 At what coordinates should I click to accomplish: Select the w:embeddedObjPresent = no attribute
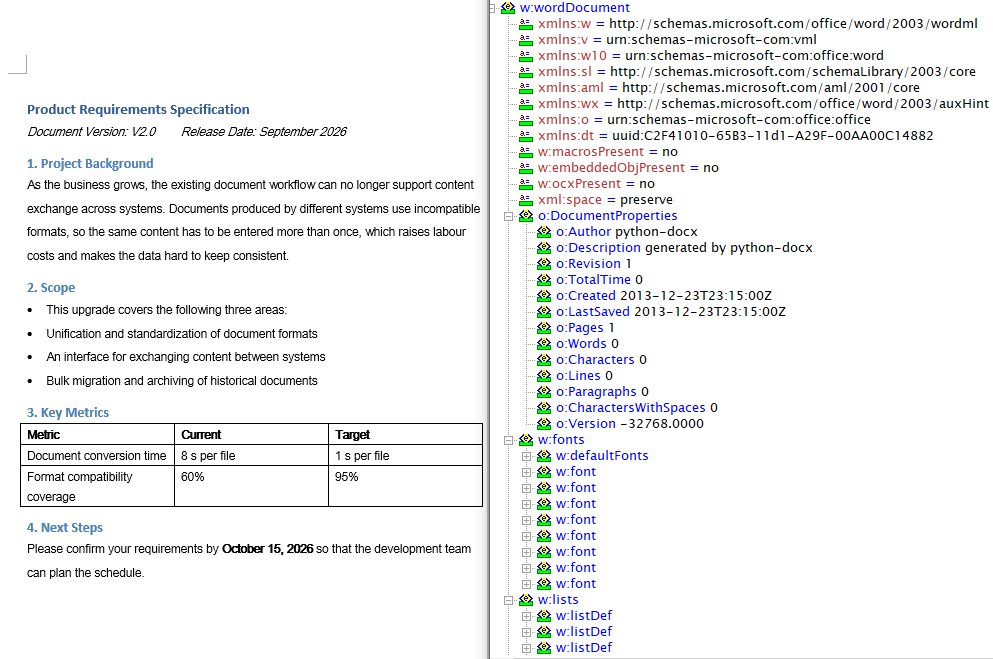click(x=628, y=168)
